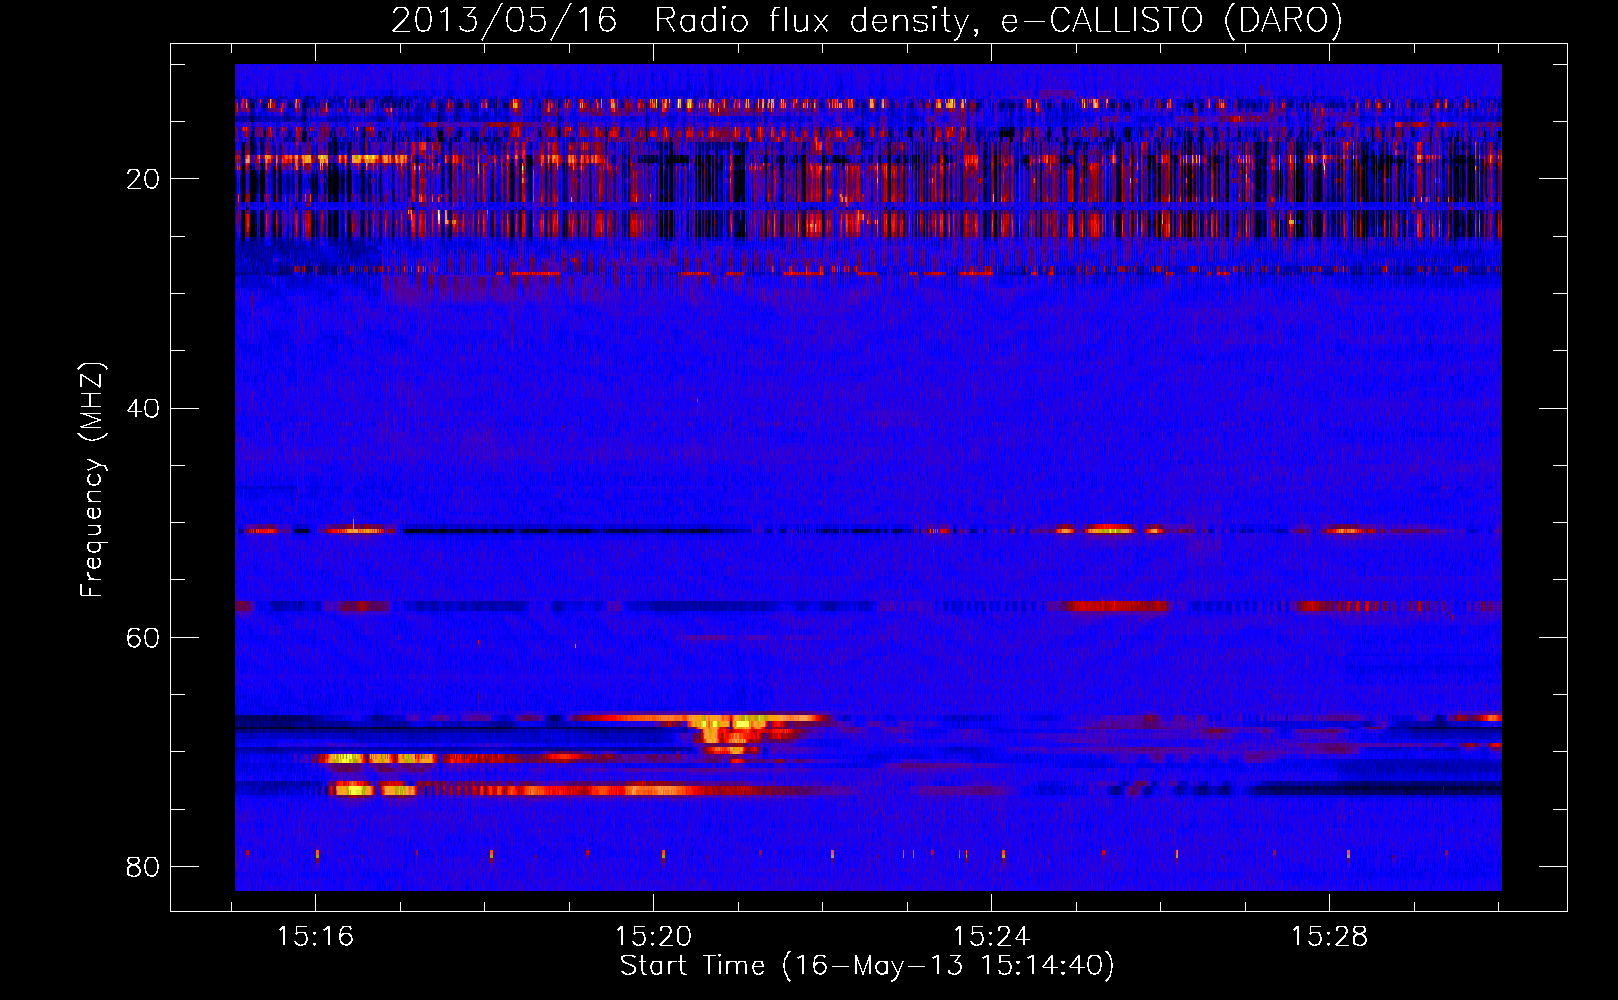Click the 20 MHz frequency tick label
The width and height of the screenshot is (1618, 1000).
143,179
